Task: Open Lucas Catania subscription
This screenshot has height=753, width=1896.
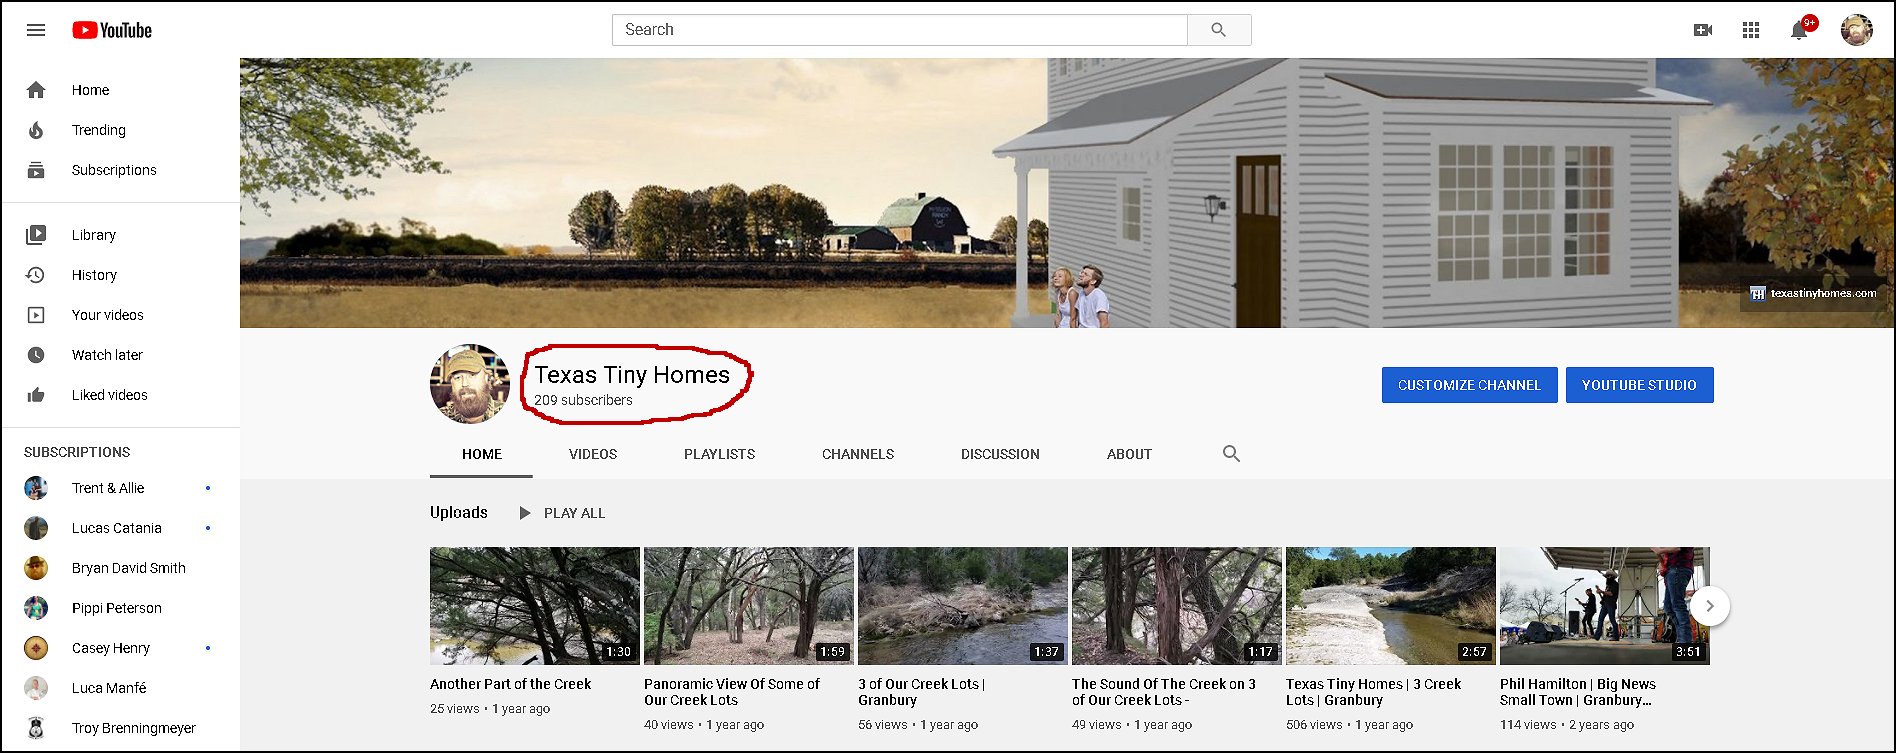Action: point(120,528)
